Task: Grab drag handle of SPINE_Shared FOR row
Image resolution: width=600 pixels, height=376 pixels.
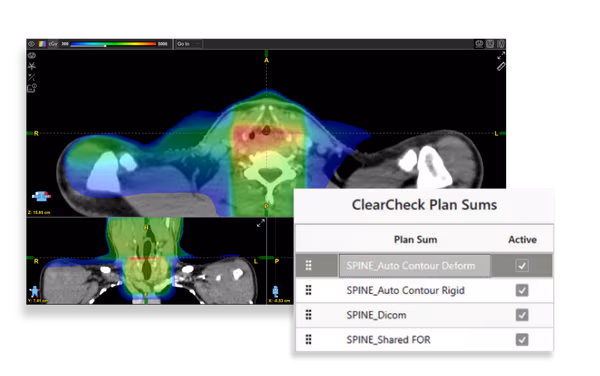Action: click(x=309, y=339)
